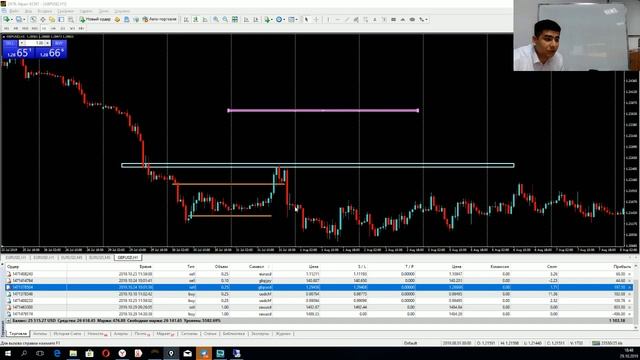Toggle the Авто-торговля button
Screen dimensions: 640x360
(x=160, y=19)
